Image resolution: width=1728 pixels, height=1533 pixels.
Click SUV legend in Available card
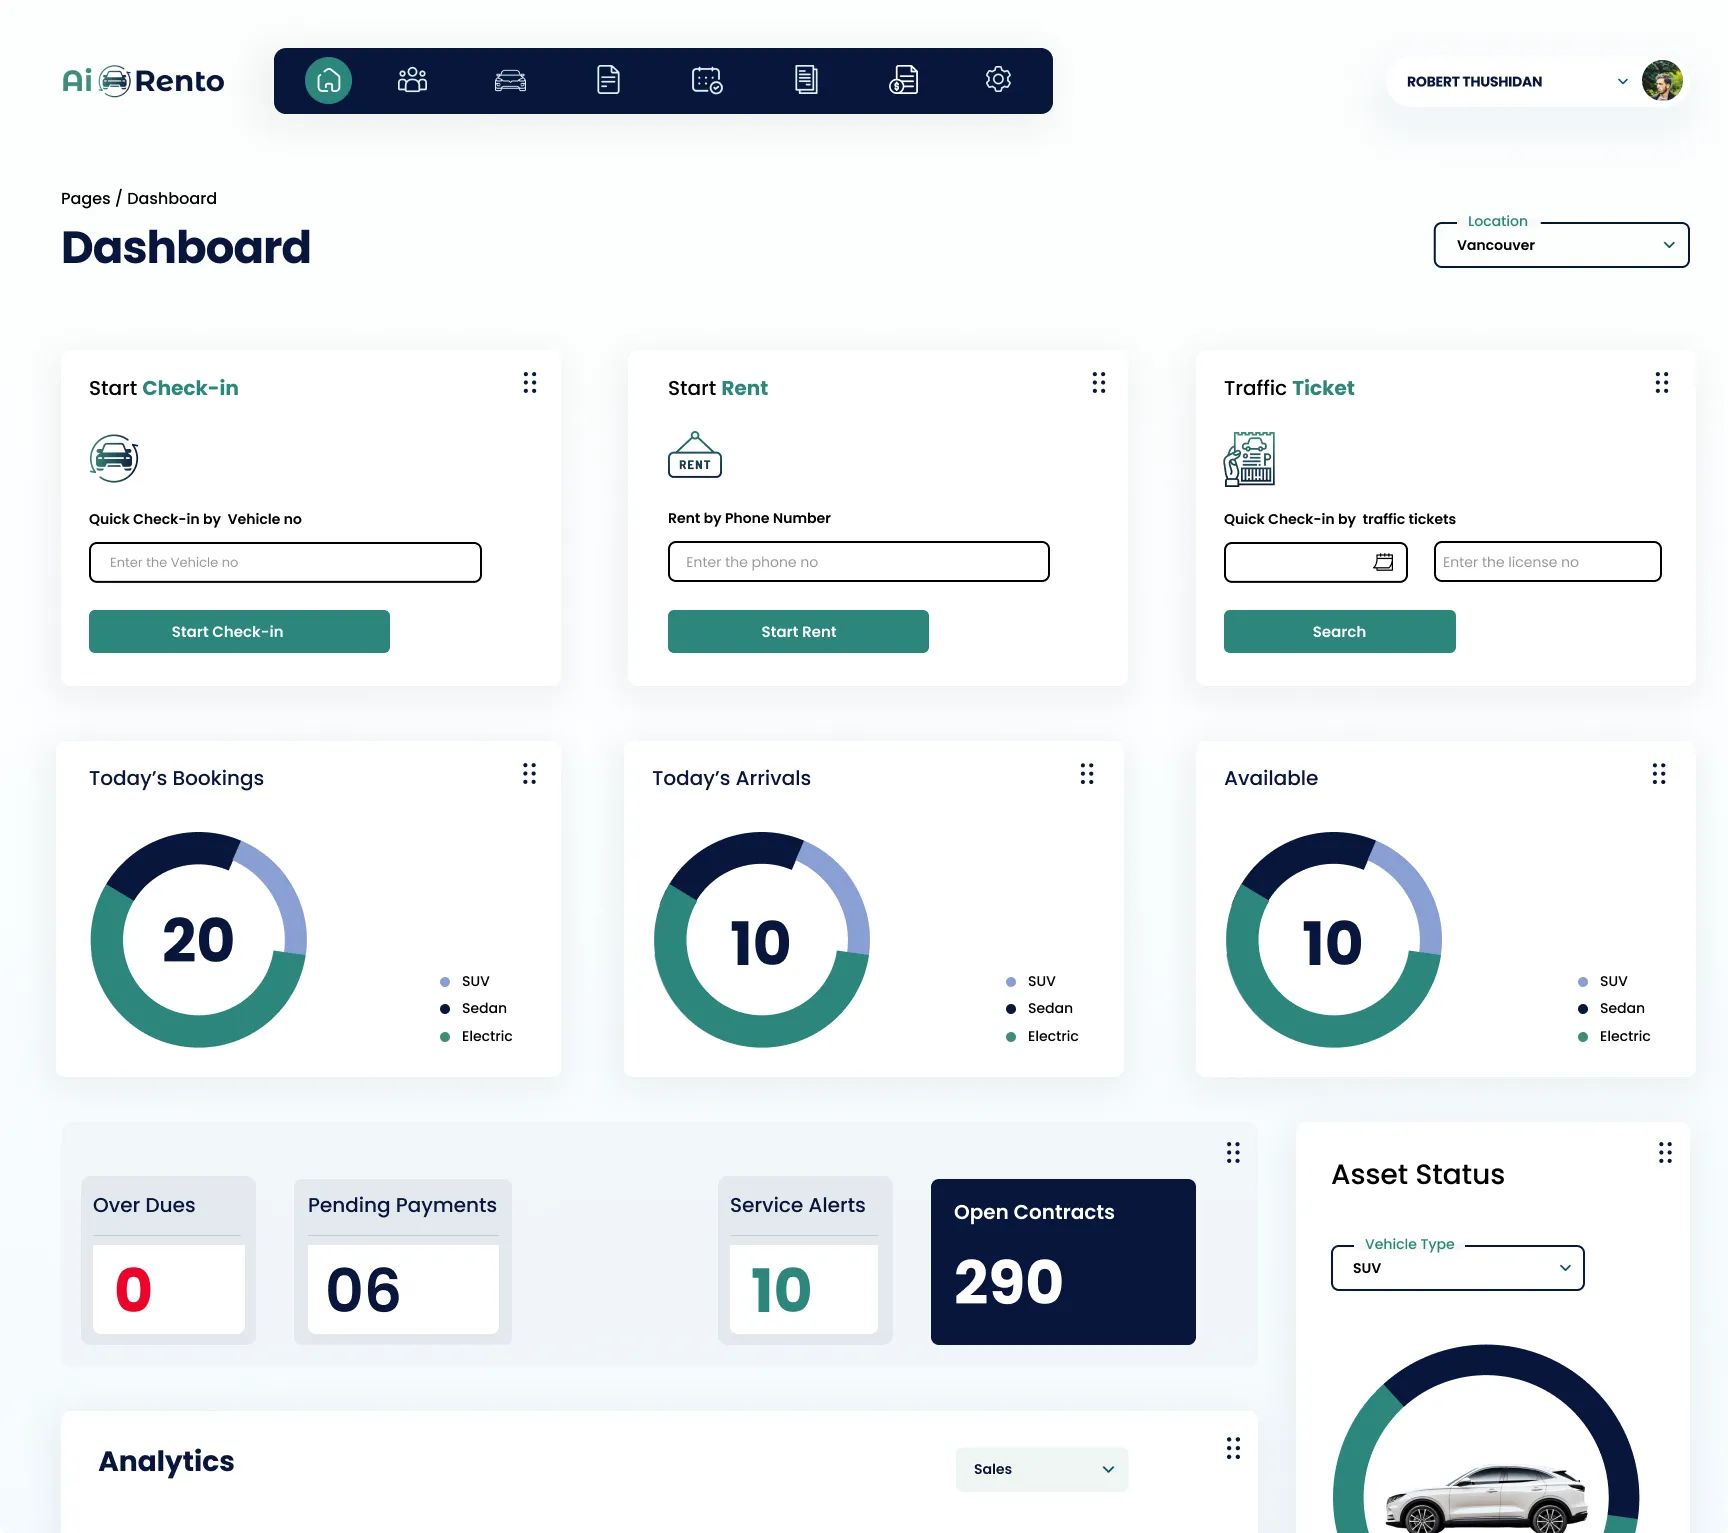(x=1603, y=982)
